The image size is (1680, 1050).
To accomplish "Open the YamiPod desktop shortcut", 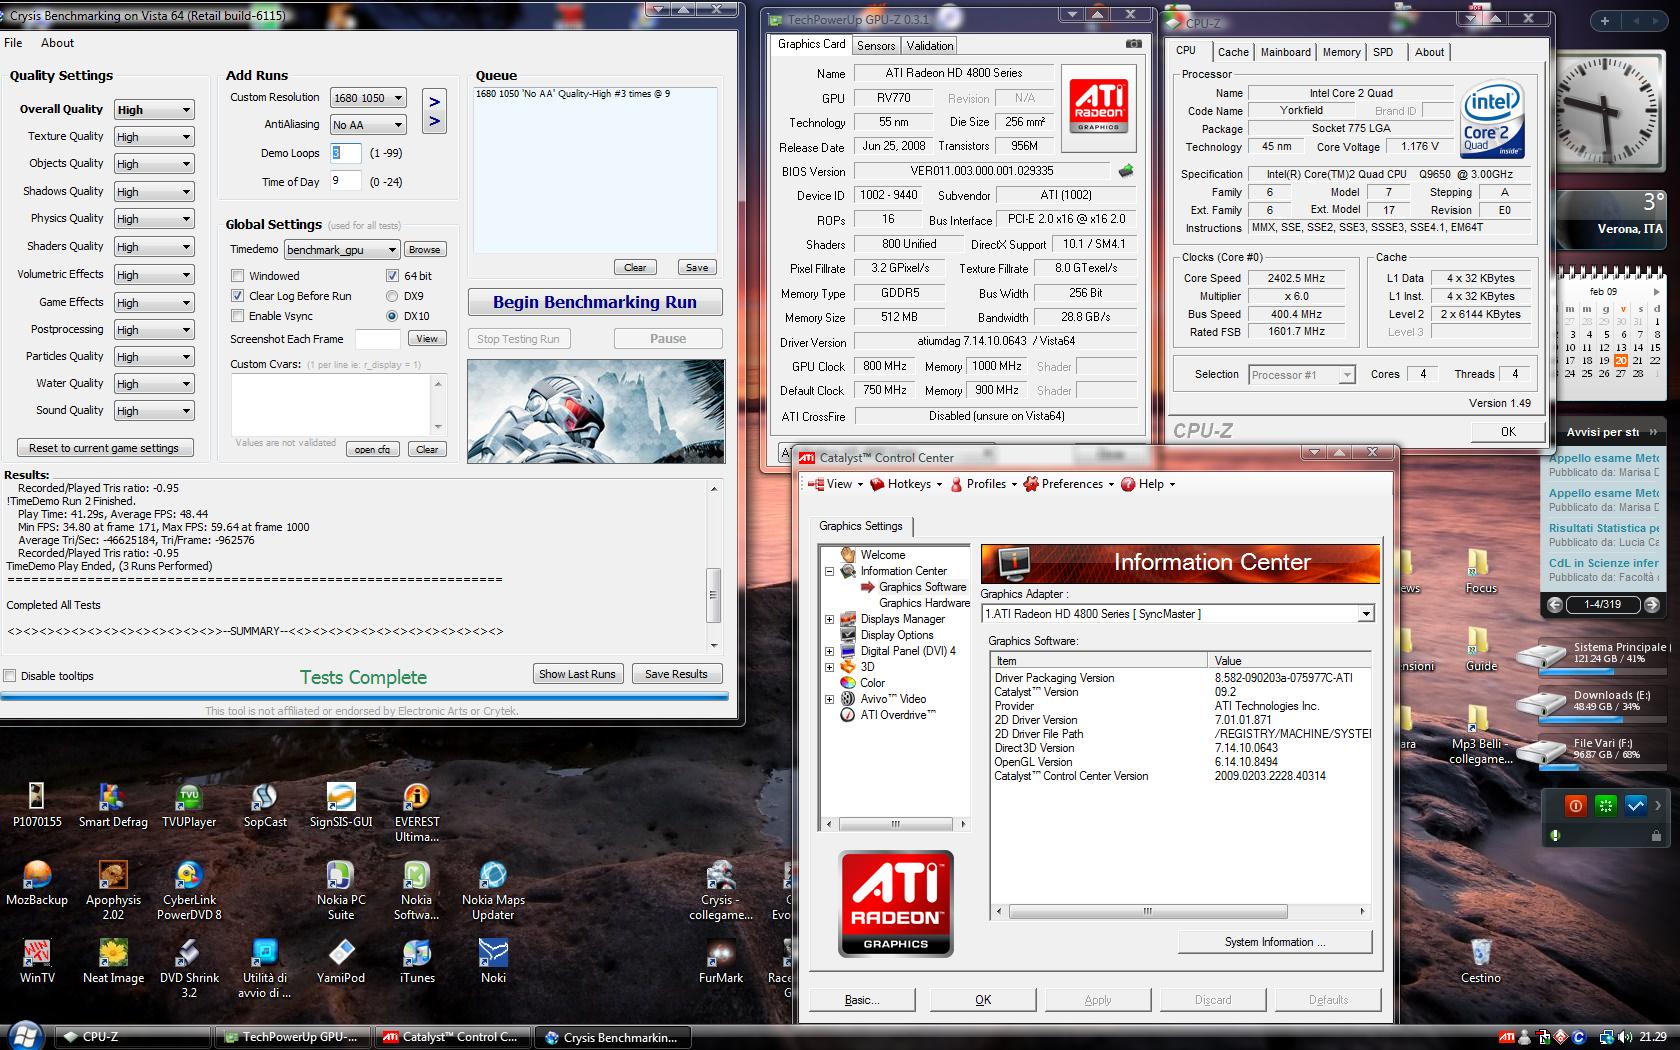I will pyautogui.click(x=341, y=960).
